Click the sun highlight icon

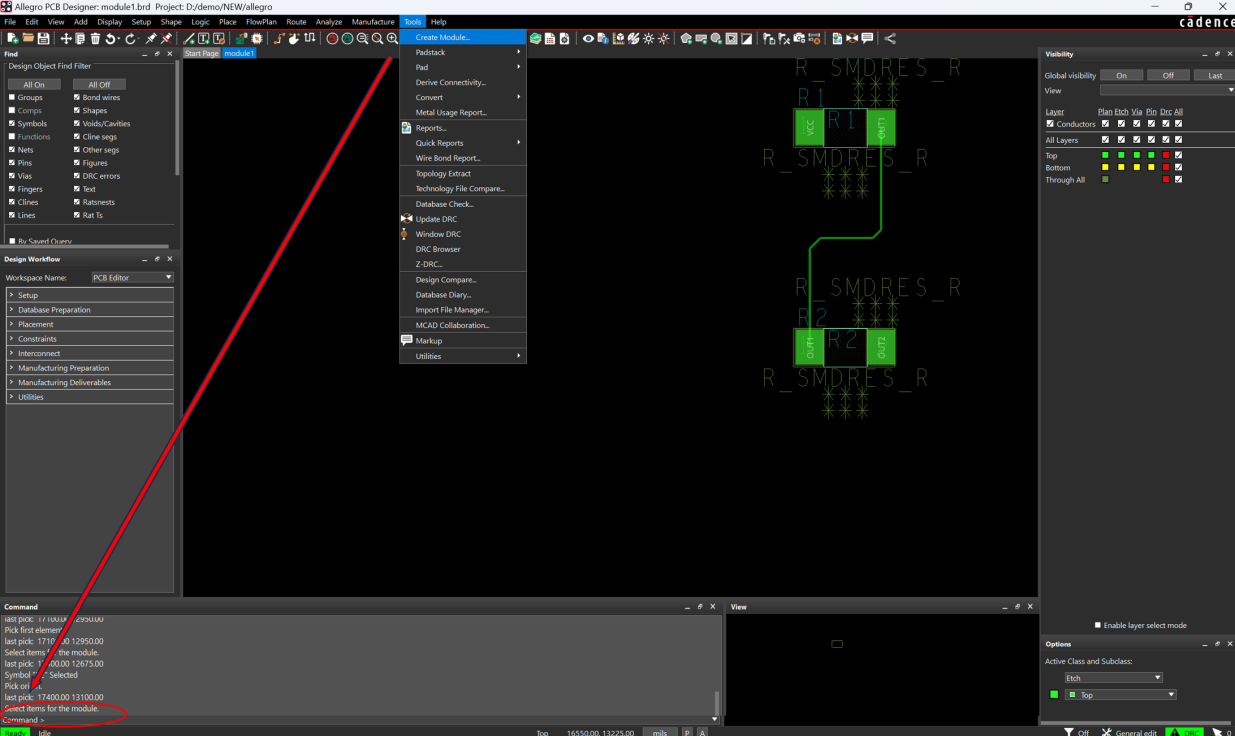[x=648, y=38]
